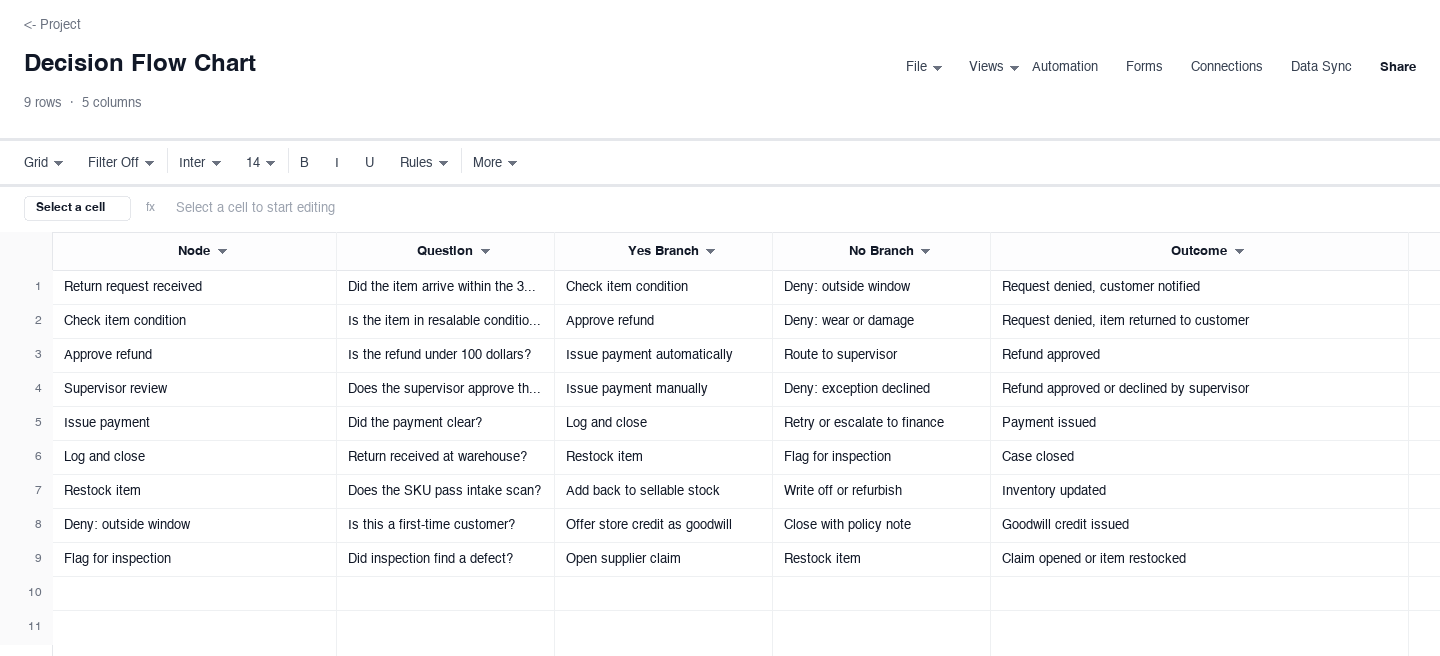Select the 'Issue payment' Node cell
This screenshot has width=1440, height=656.
(x=194, y=423)
